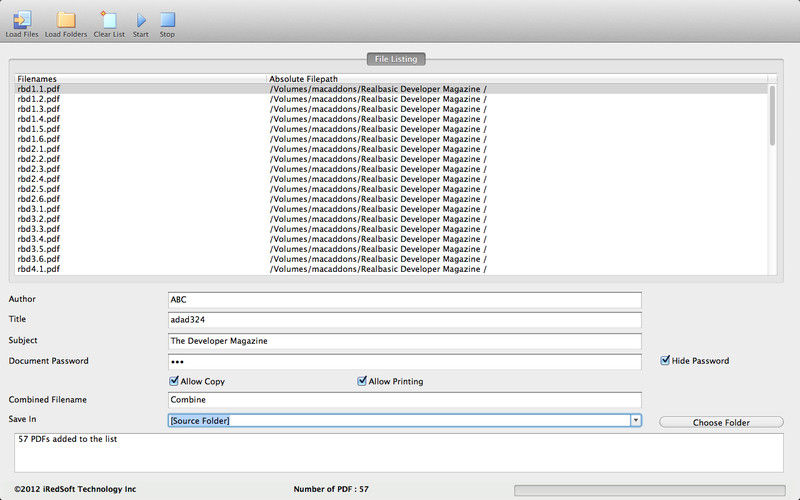Click the Stop toolbar icon
Image resolution: width=800 pixels, height=500 pixels.
167,24
